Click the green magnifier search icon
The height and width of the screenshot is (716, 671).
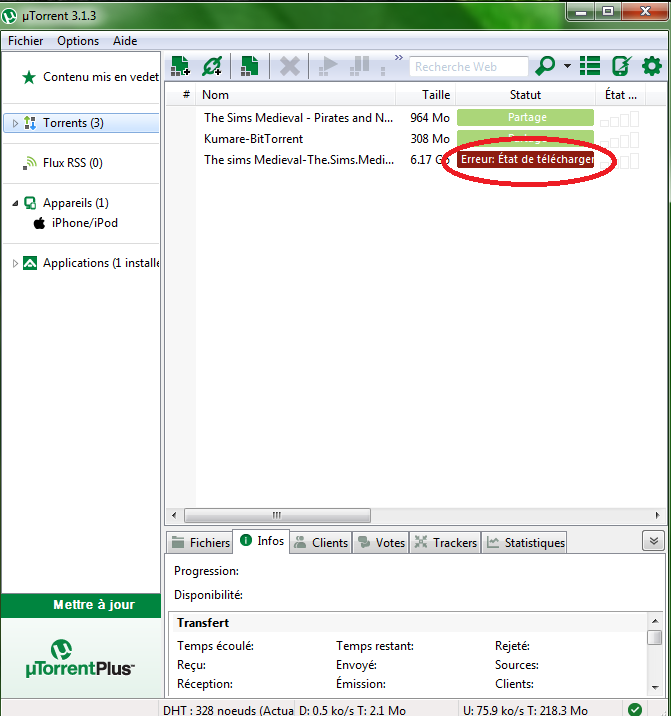click(x=545, y=66)
